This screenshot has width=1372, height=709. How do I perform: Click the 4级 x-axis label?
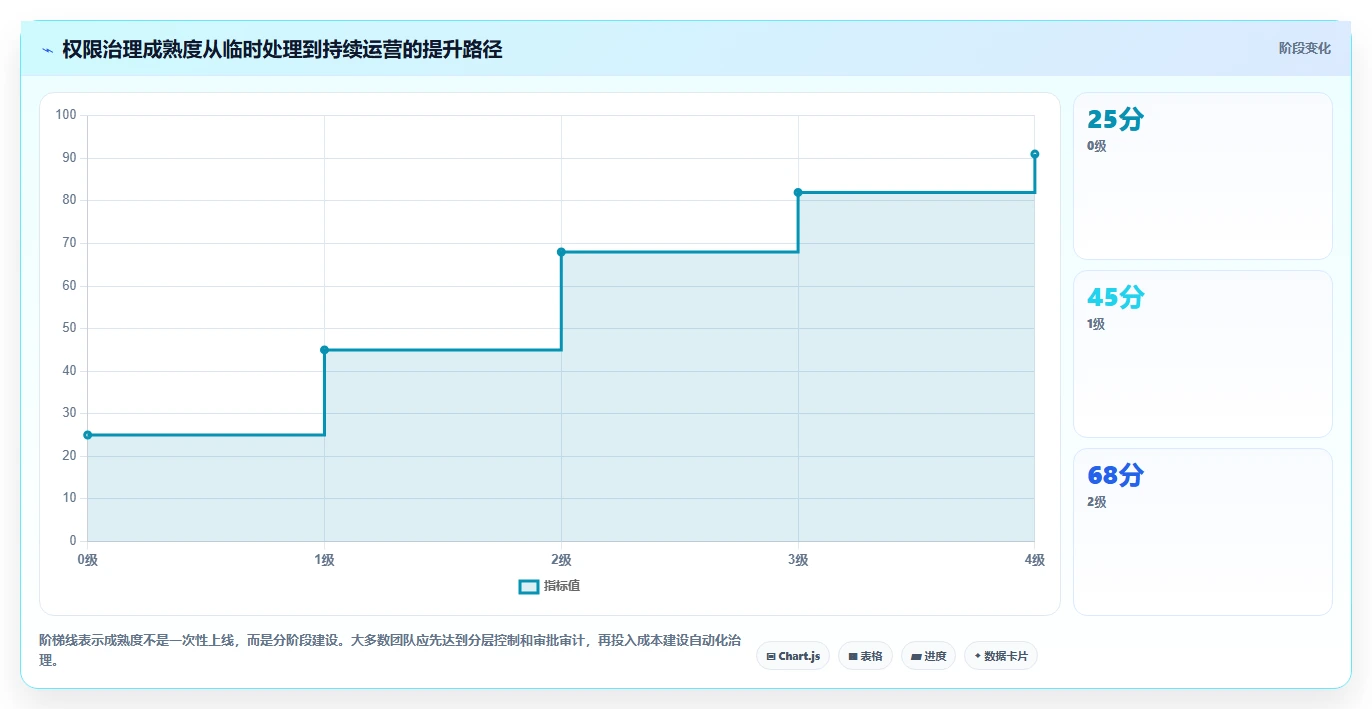pos(1034,560)
